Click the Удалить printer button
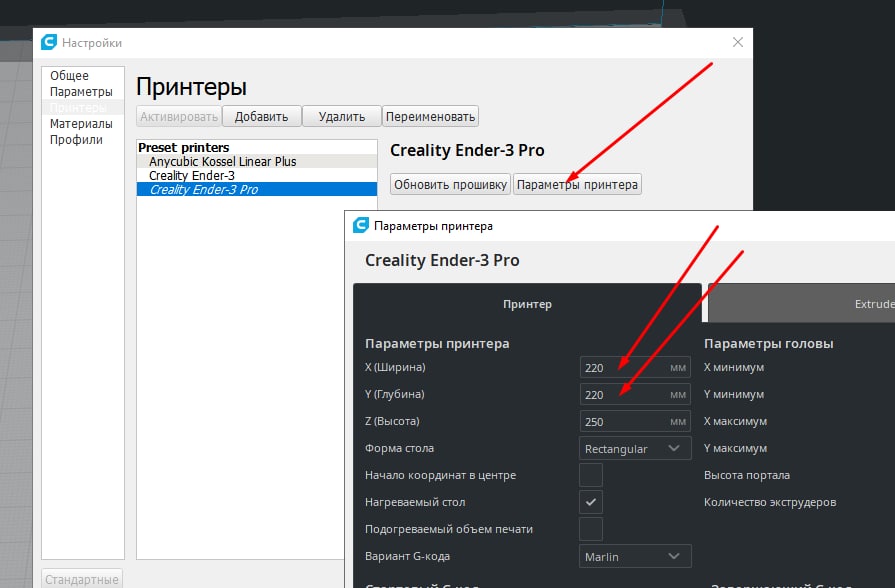895x588 pixels. point(341,116)
